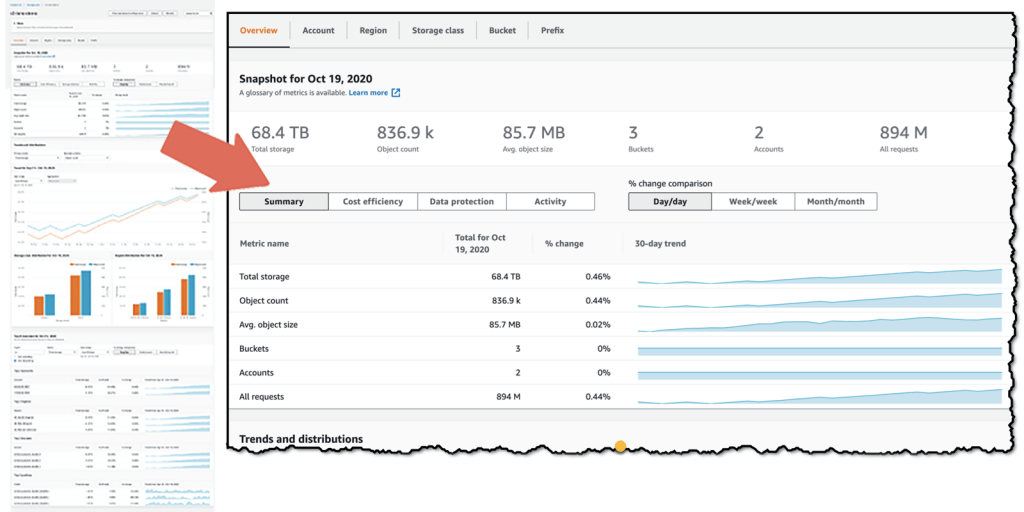View the Prefix tab
The width and height of the screenshot is (1024, 512).
(552, 30)
